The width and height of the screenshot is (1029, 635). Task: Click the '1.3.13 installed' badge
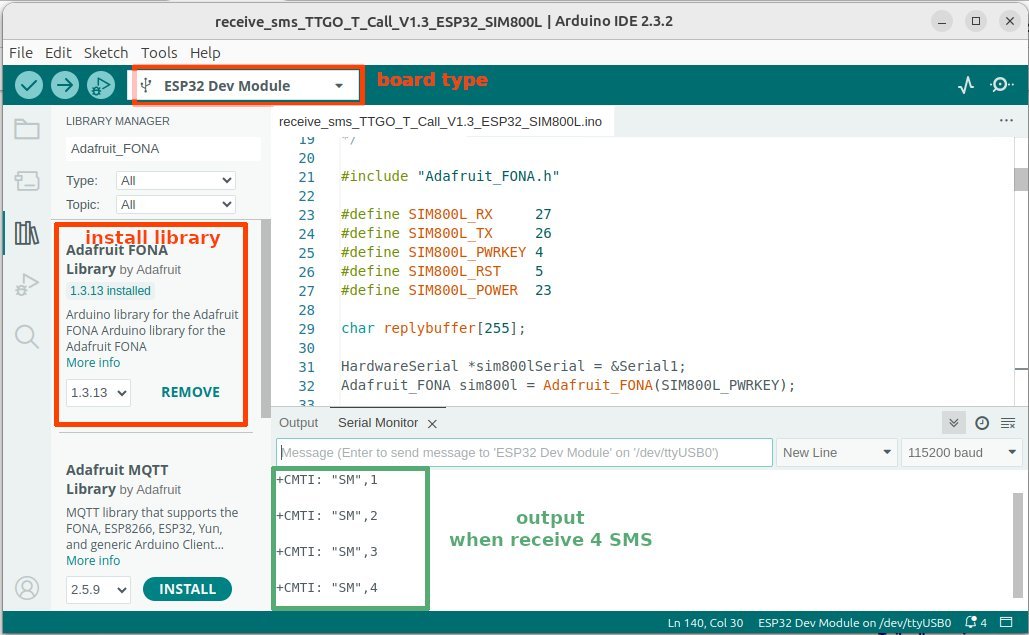[x=110, y=291]
